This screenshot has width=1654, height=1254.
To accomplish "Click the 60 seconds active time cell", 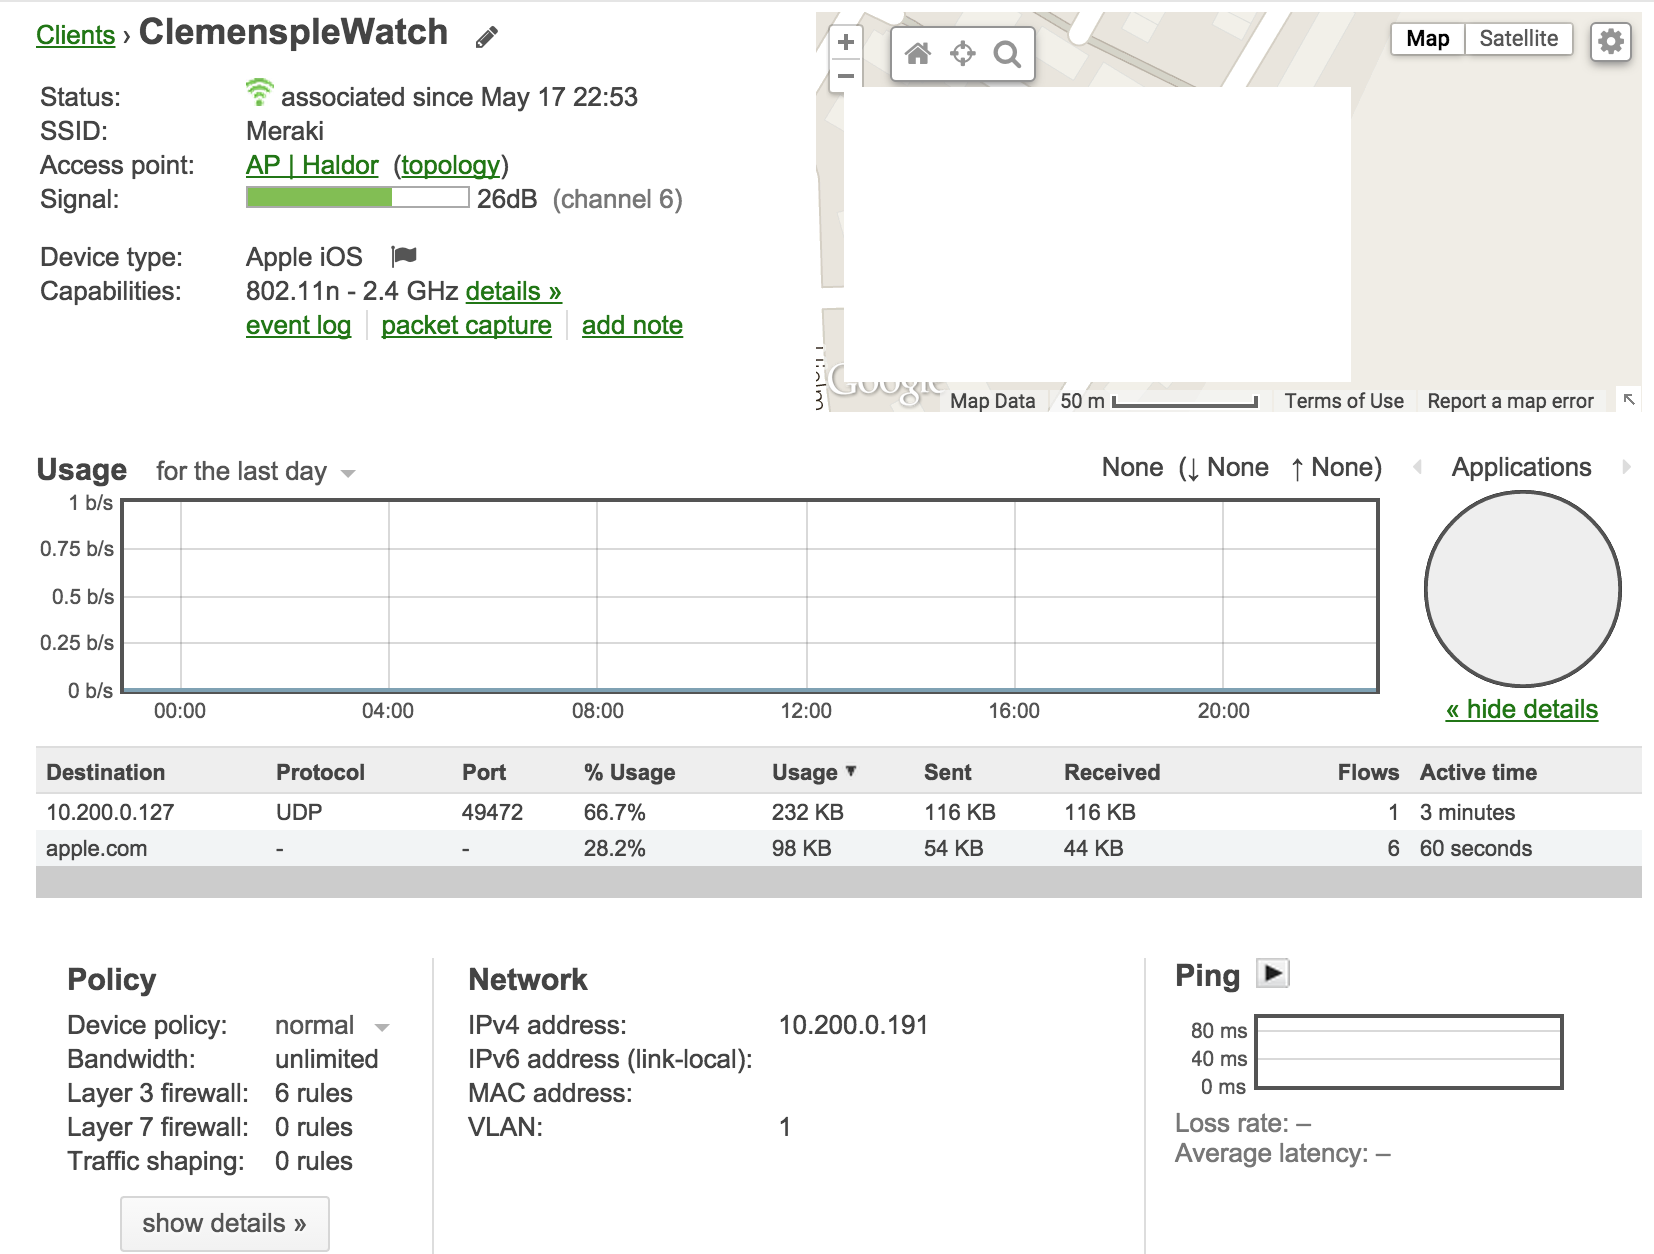I will [x=1475, y=848].
